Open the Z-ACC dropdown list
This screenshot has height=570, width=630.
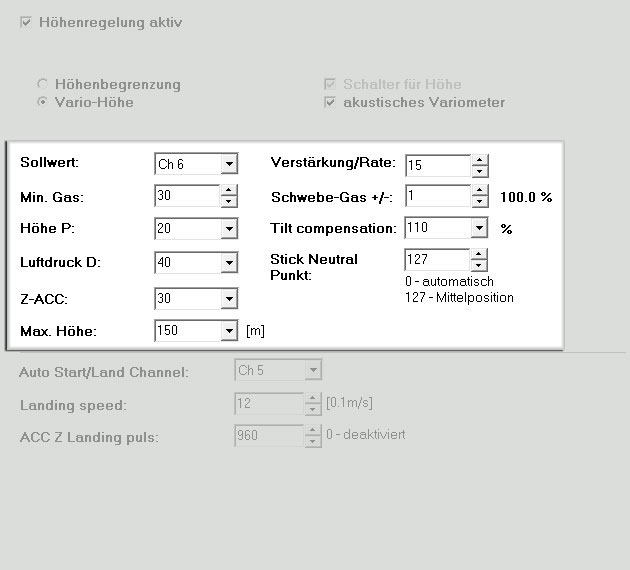pos(229,298)
